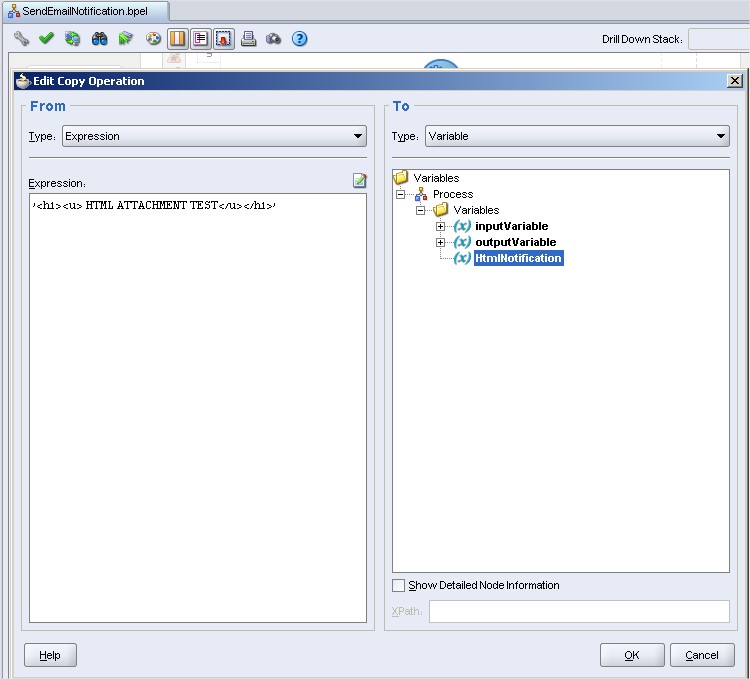Click the green checkmark validate icon

coord(46,39)
